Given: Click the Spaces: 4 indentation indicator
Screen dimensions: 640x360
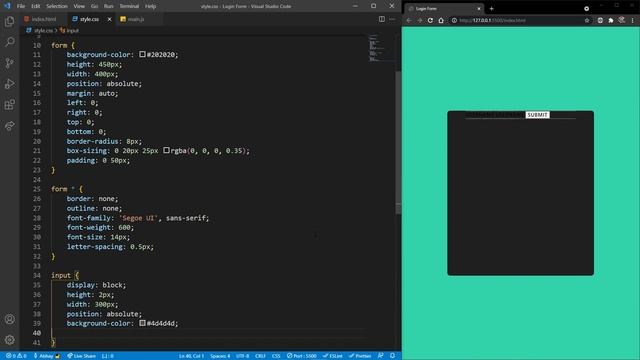Looking at the screenshot, I should (x=220, y=356).
